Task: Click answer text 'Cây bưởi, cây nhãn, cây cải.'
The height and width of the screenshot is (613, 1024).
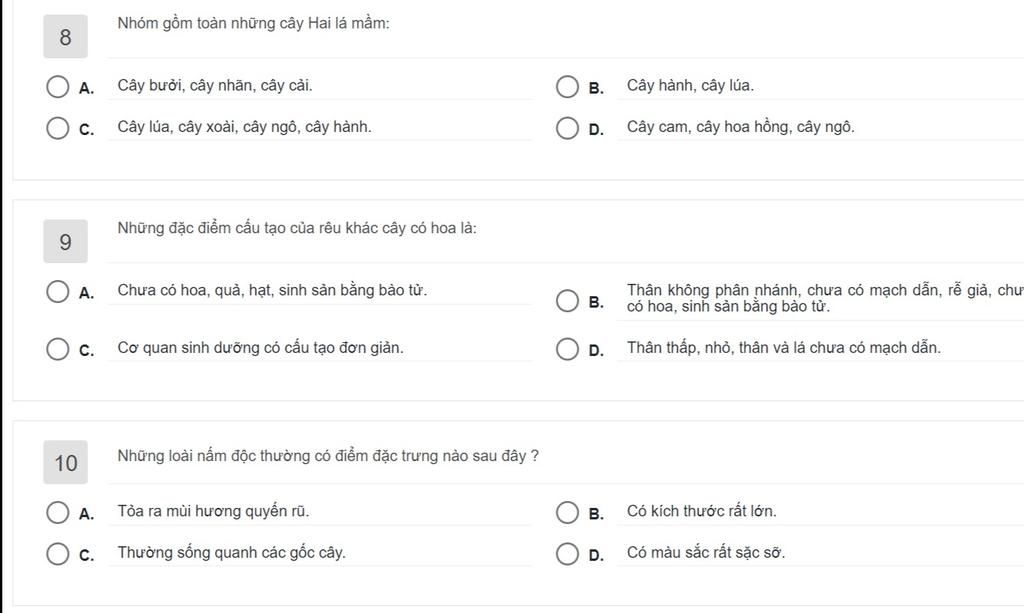Action: click(215, 86)
